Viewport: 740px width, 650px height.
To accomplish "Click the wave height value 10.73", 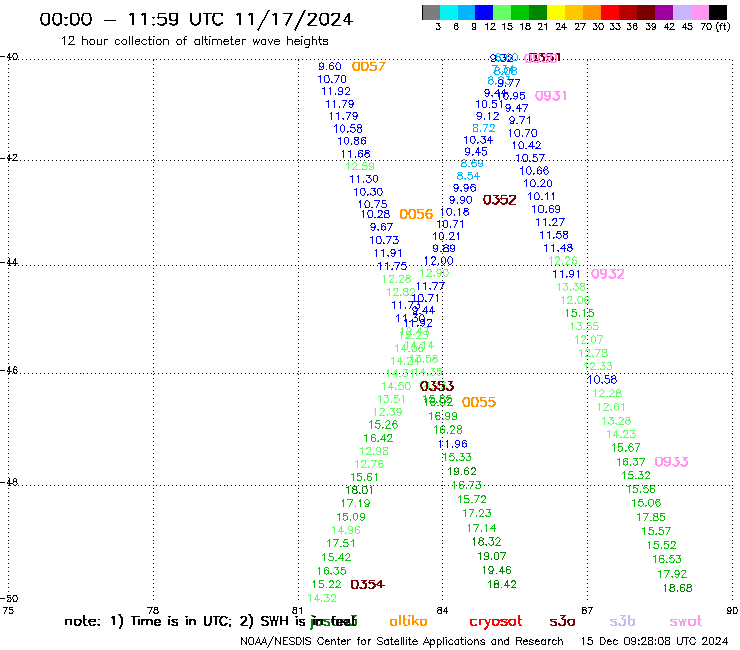I will [384, 240].
